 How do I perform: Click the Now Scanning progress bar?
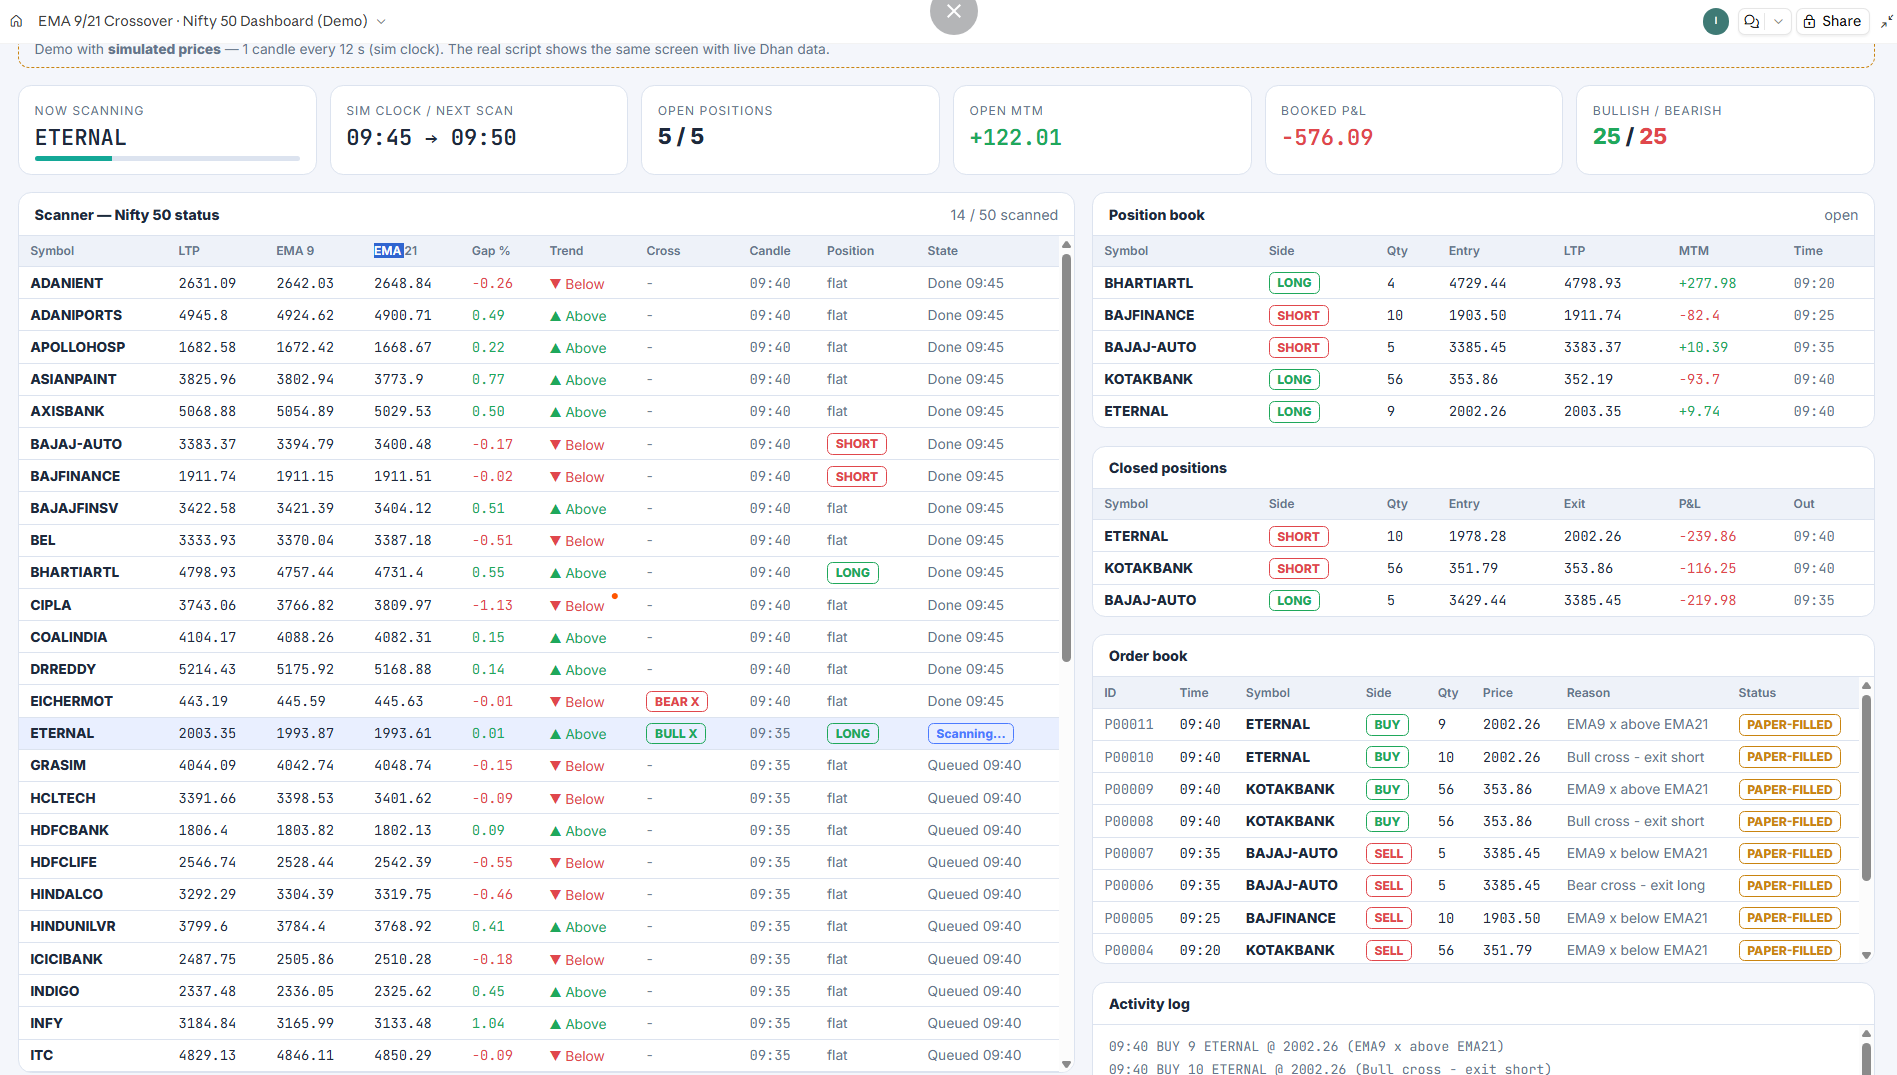[x=167, y=158]
